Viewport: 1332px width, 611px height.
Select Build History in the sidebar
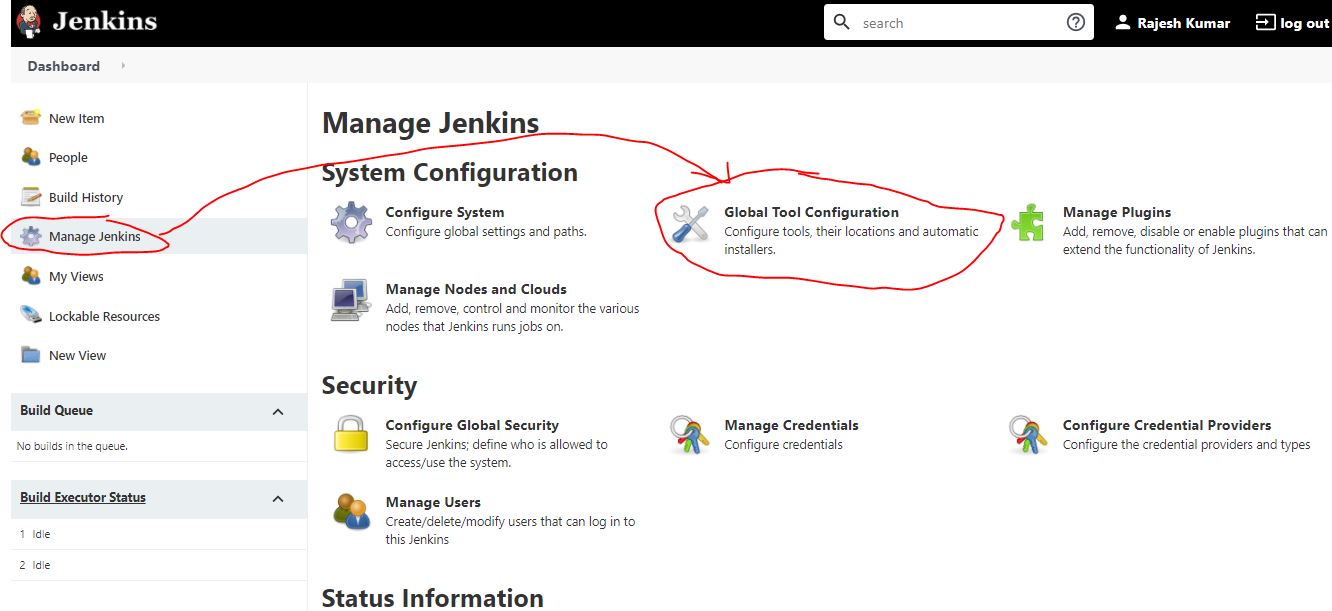tap(85, 197)
